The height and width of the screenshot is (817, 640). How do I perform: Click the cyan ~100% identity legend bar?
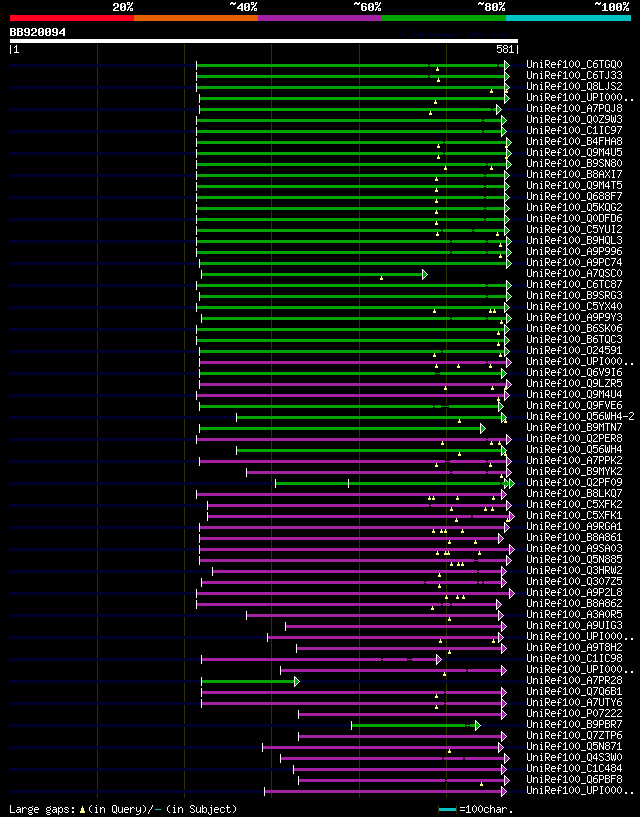[x=569, y=18]
